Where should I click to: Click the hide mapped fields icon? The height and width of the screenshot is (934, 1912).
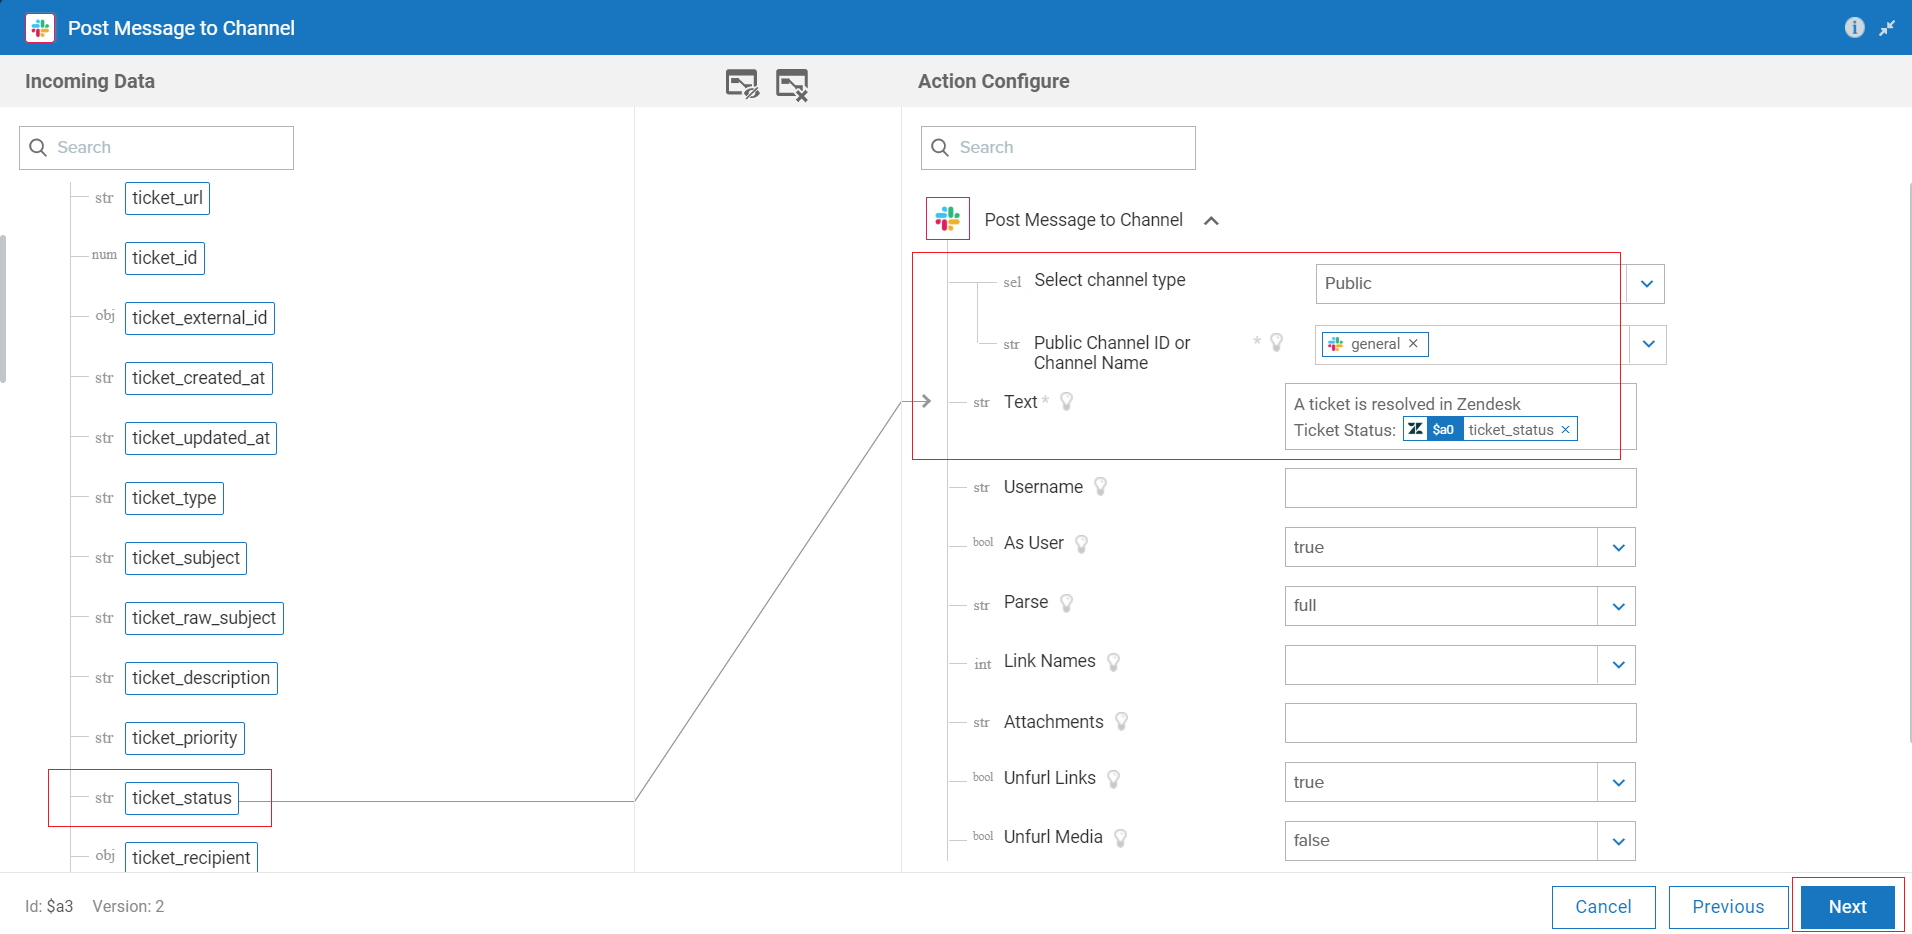(x=742, y=84)
